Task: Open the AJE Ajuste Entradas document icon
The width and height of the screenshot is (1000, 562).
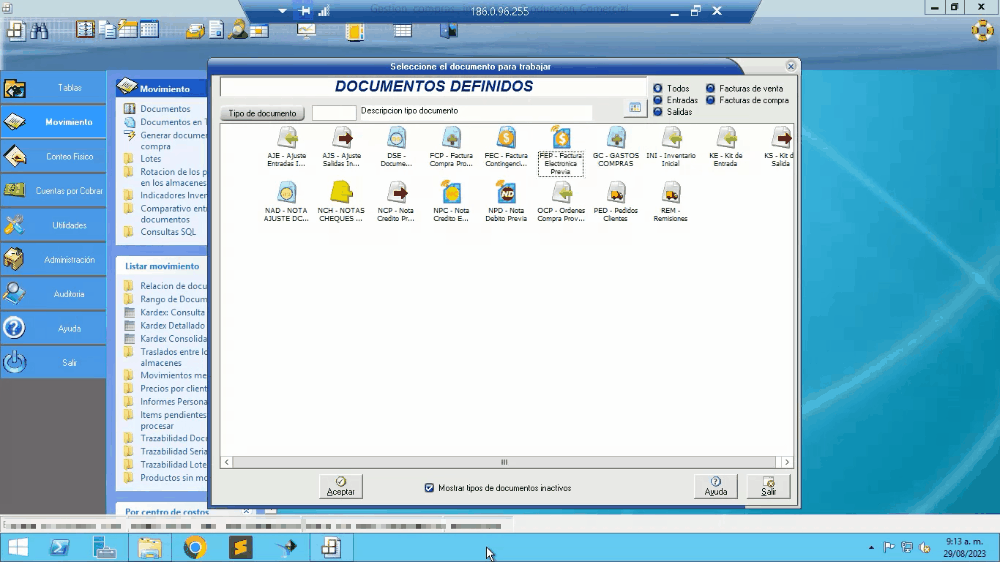Action: coord(287,138)
